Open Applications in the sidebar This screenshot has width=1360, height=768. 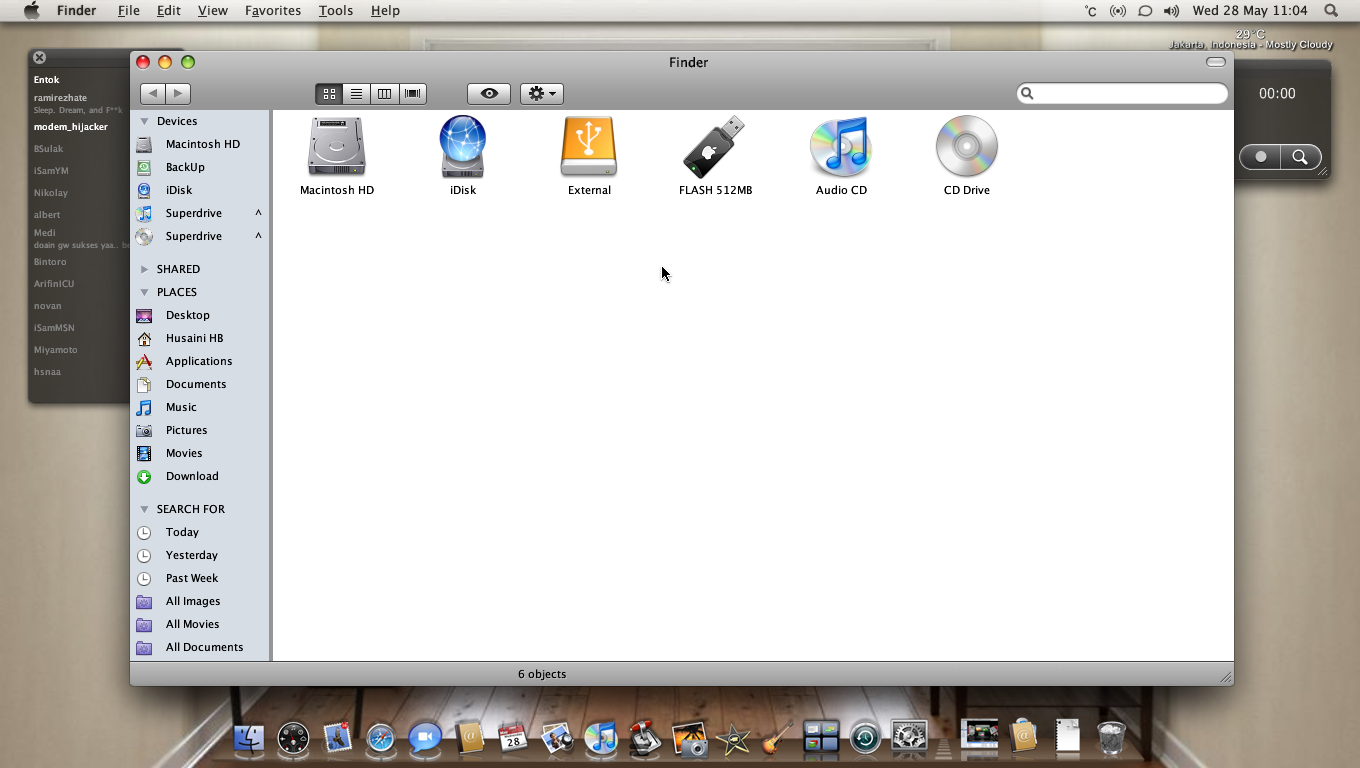(200, 361)
